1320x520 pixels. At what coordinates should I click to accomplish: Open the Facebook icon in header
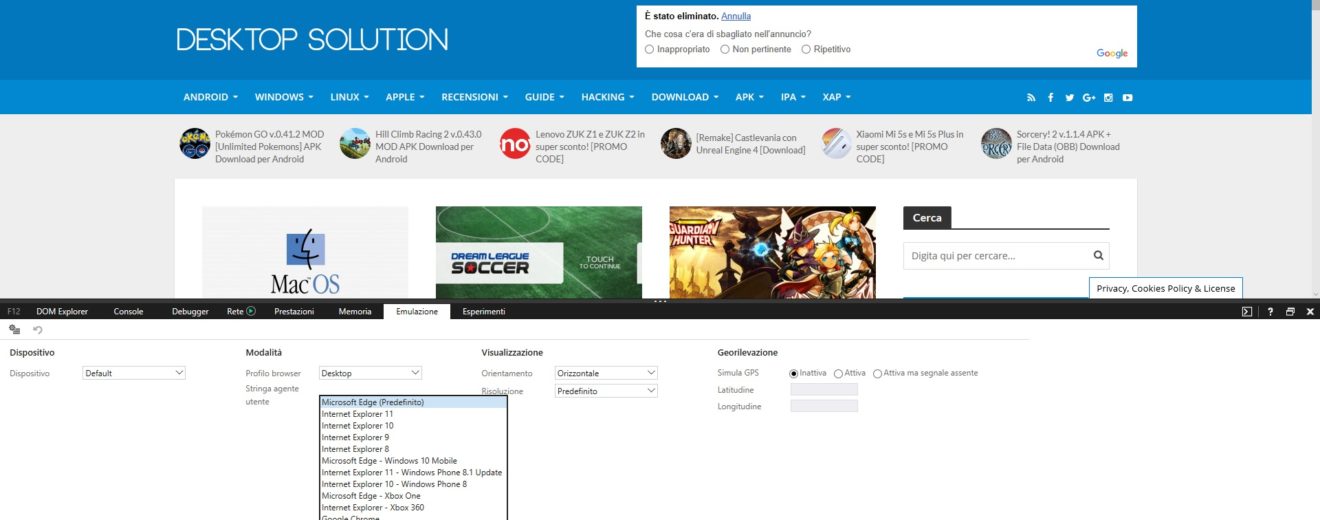point(1050,97)
